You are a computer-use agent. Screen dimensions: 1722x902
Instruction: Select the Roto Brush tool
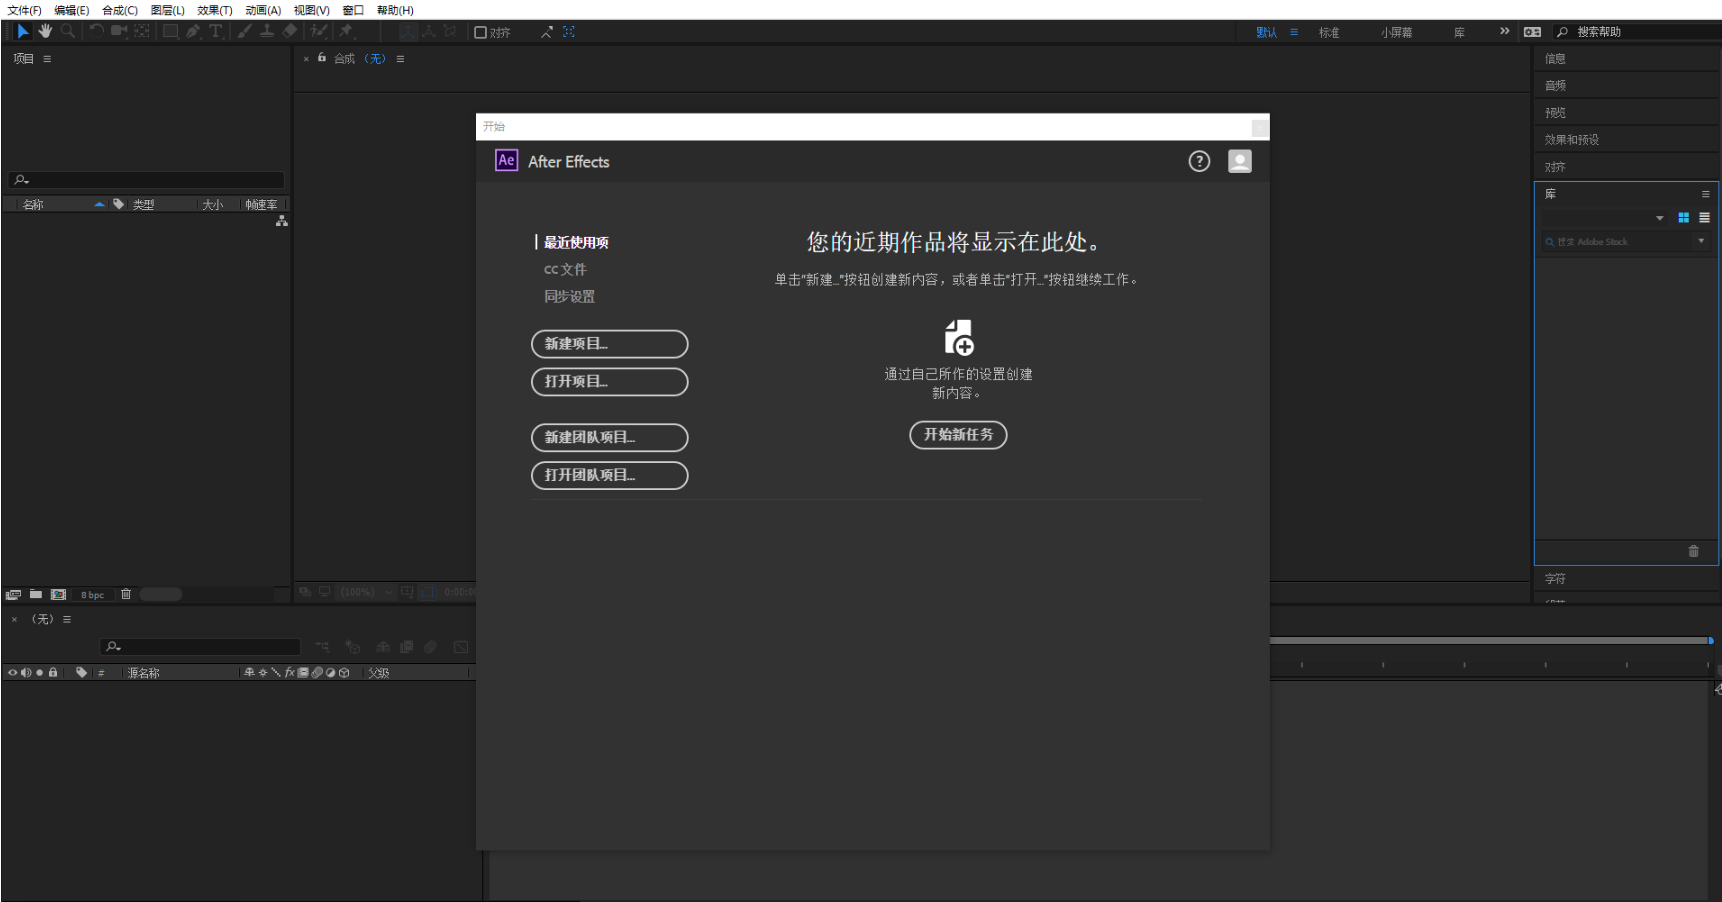(x=319, y=32)
